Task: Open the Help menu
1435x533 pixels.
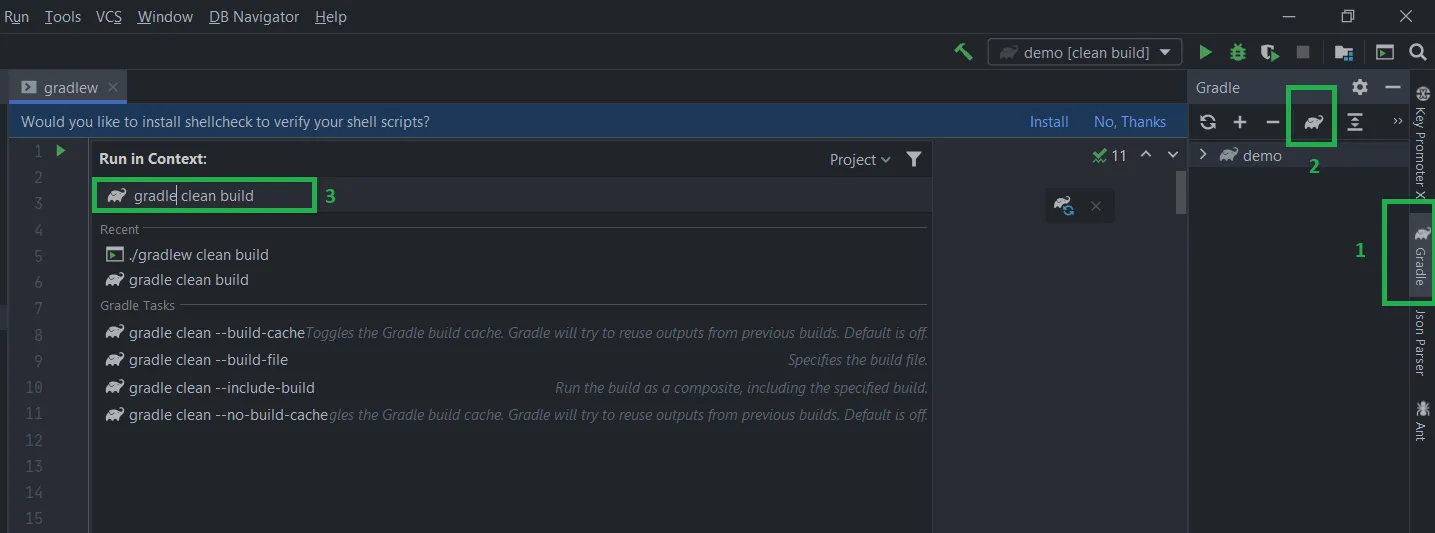Action: tap(330, 17)
